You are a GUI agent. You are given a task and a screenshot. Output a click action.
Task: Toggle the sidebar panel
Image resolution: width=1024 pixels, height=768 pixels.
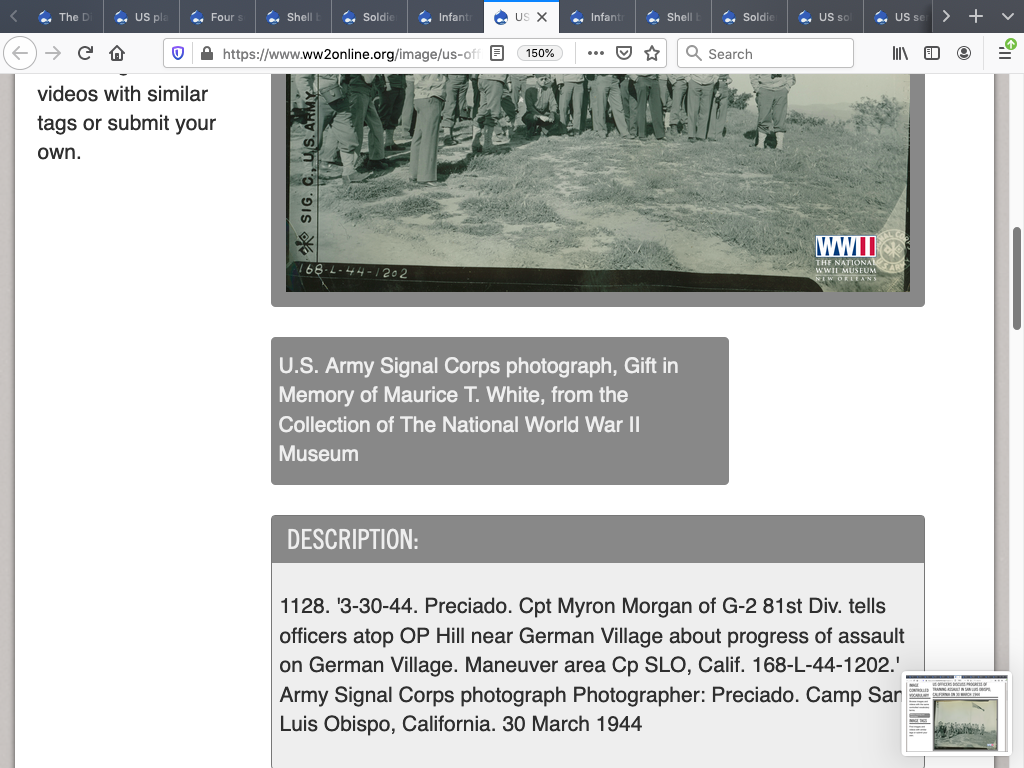point(932,53)
